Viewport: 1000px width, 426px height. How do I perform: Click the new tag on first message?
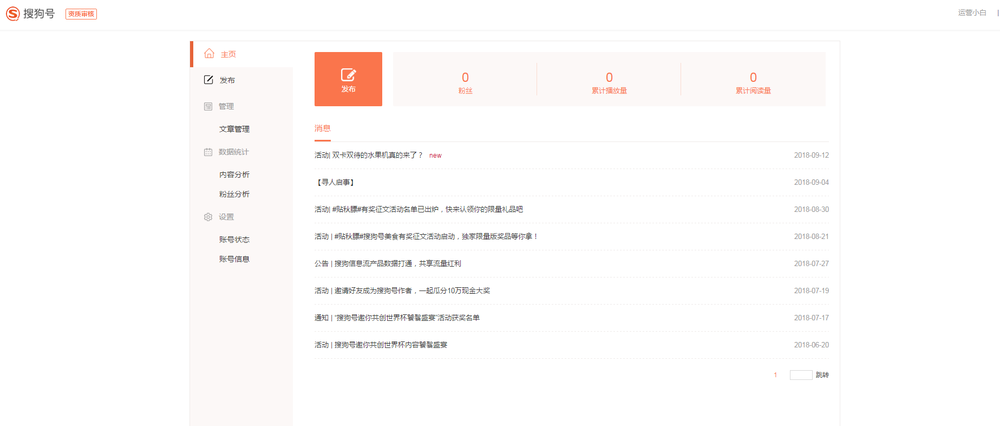(x=436, y=155)
